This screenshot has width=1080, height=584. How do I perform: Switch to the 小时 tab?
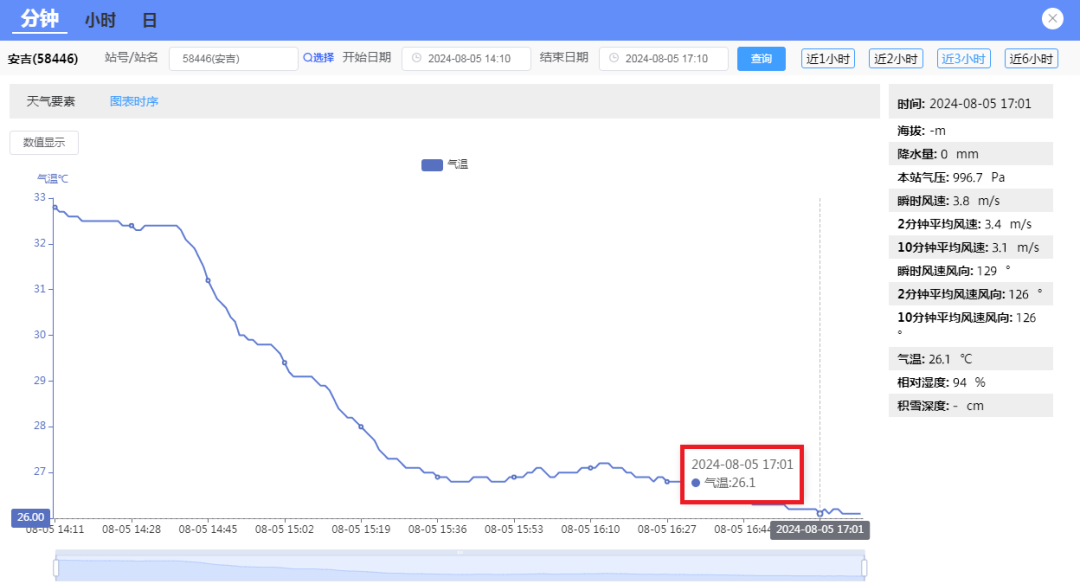point(100,20)
